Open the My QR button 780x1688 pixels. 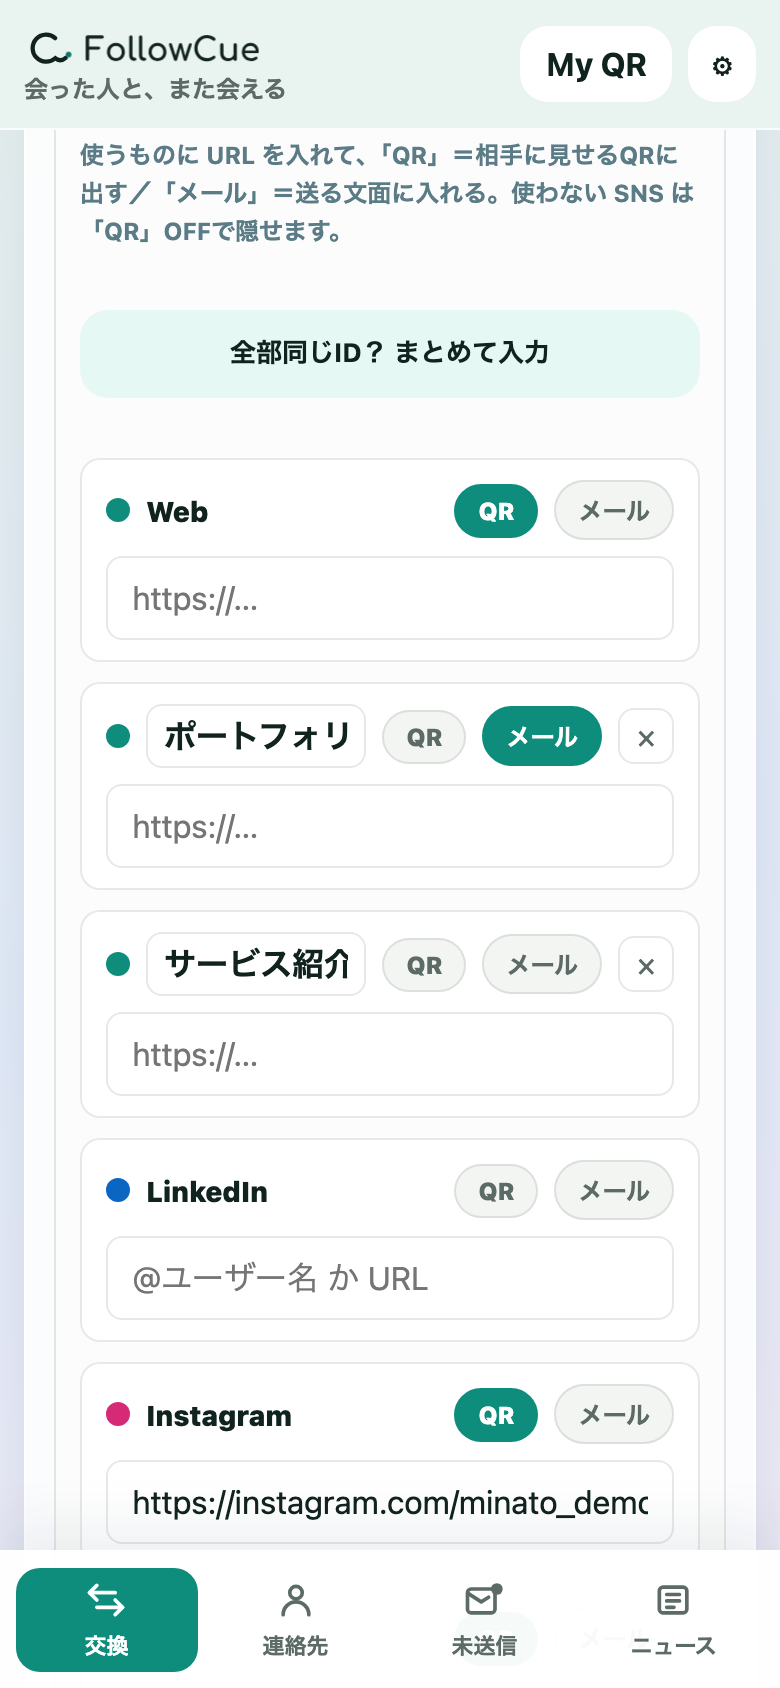click(x=596, y=65)
